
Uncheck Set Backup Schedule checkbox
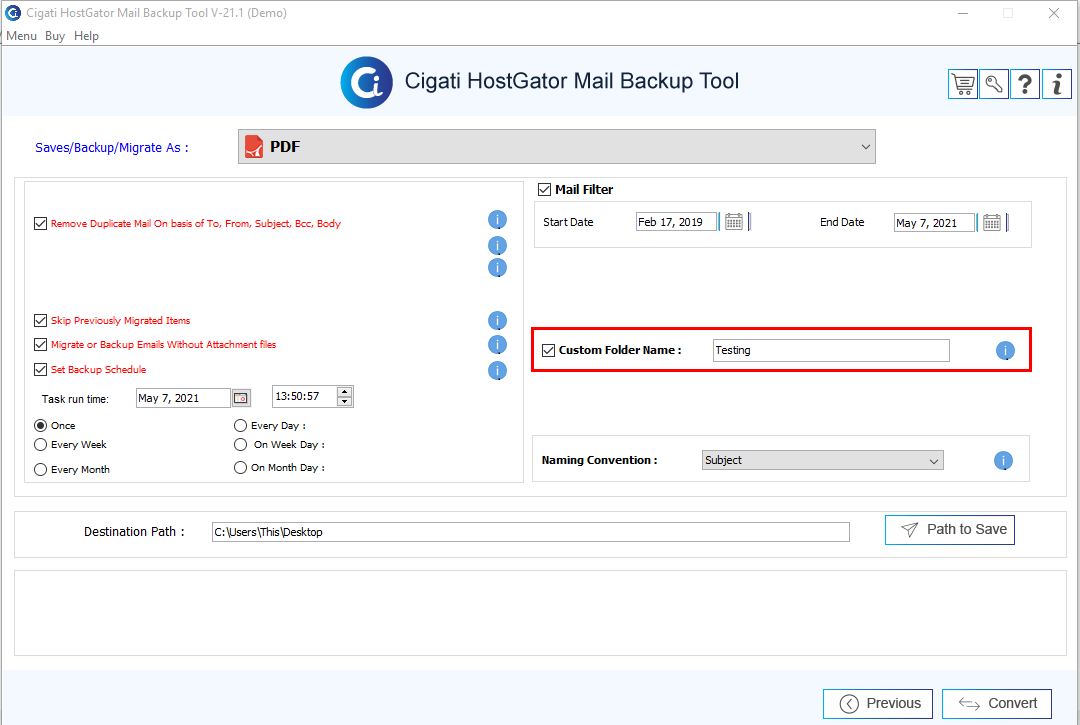click(x=40, y=369)
